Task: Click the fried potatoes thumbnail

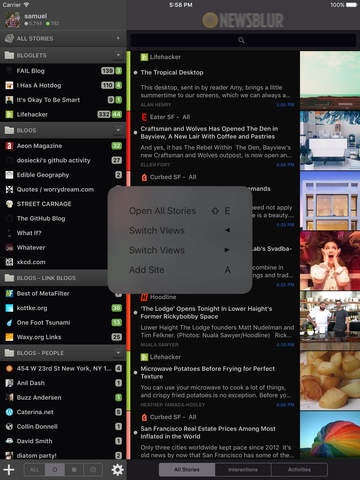Action: (x=330, y=381)
